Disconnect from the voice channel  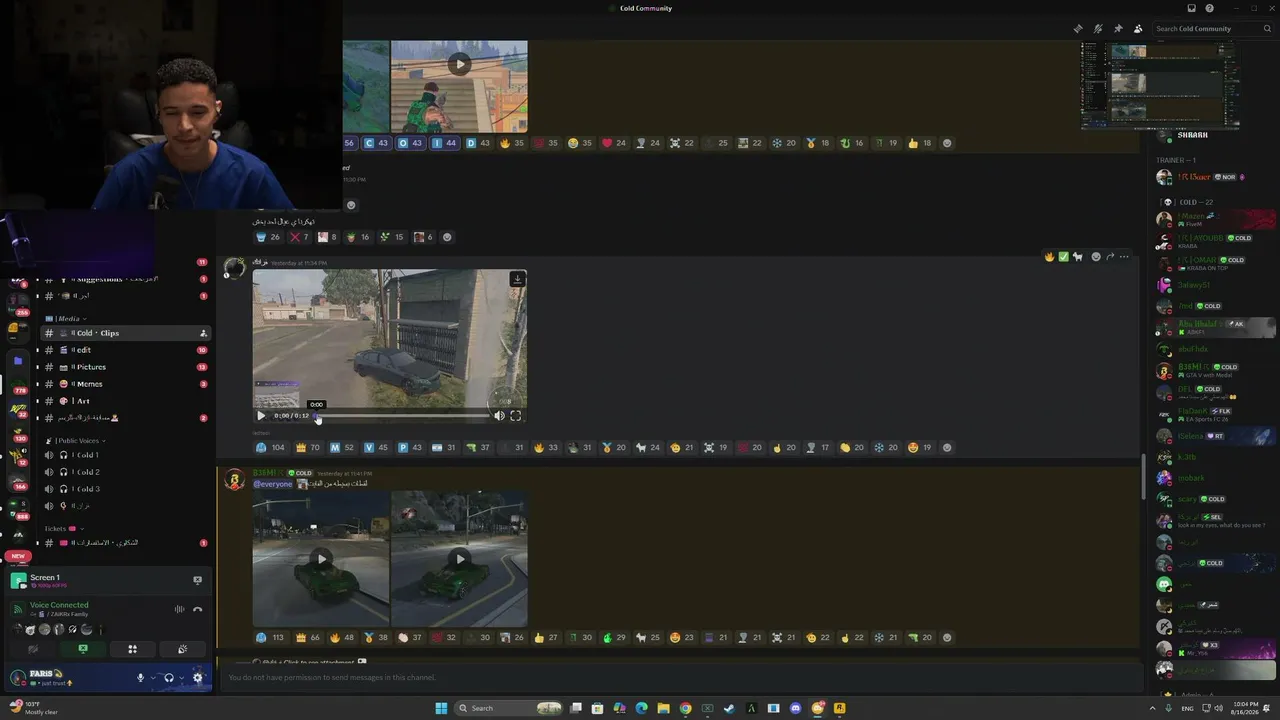[197, 609]
